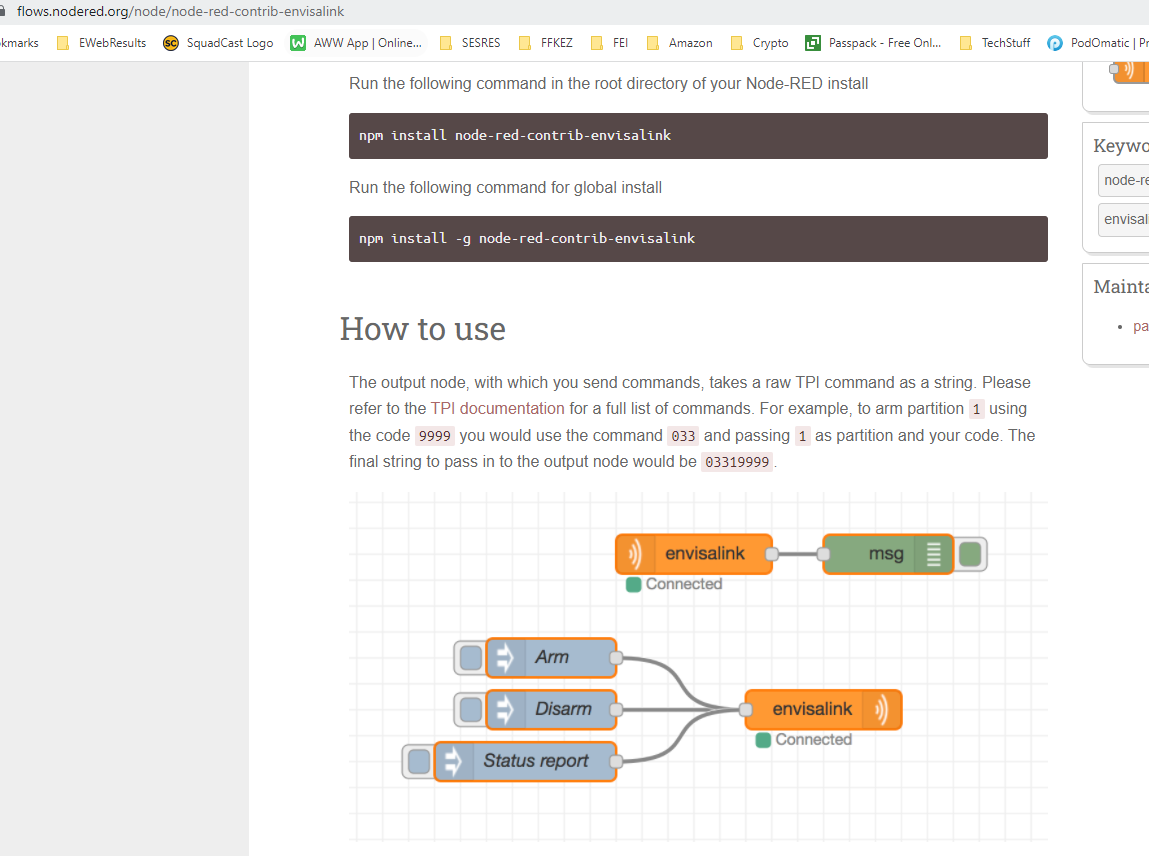Viewport: 1149px width, 856px height.
Task: Click the npm install code block
Action: pos(698,136)
